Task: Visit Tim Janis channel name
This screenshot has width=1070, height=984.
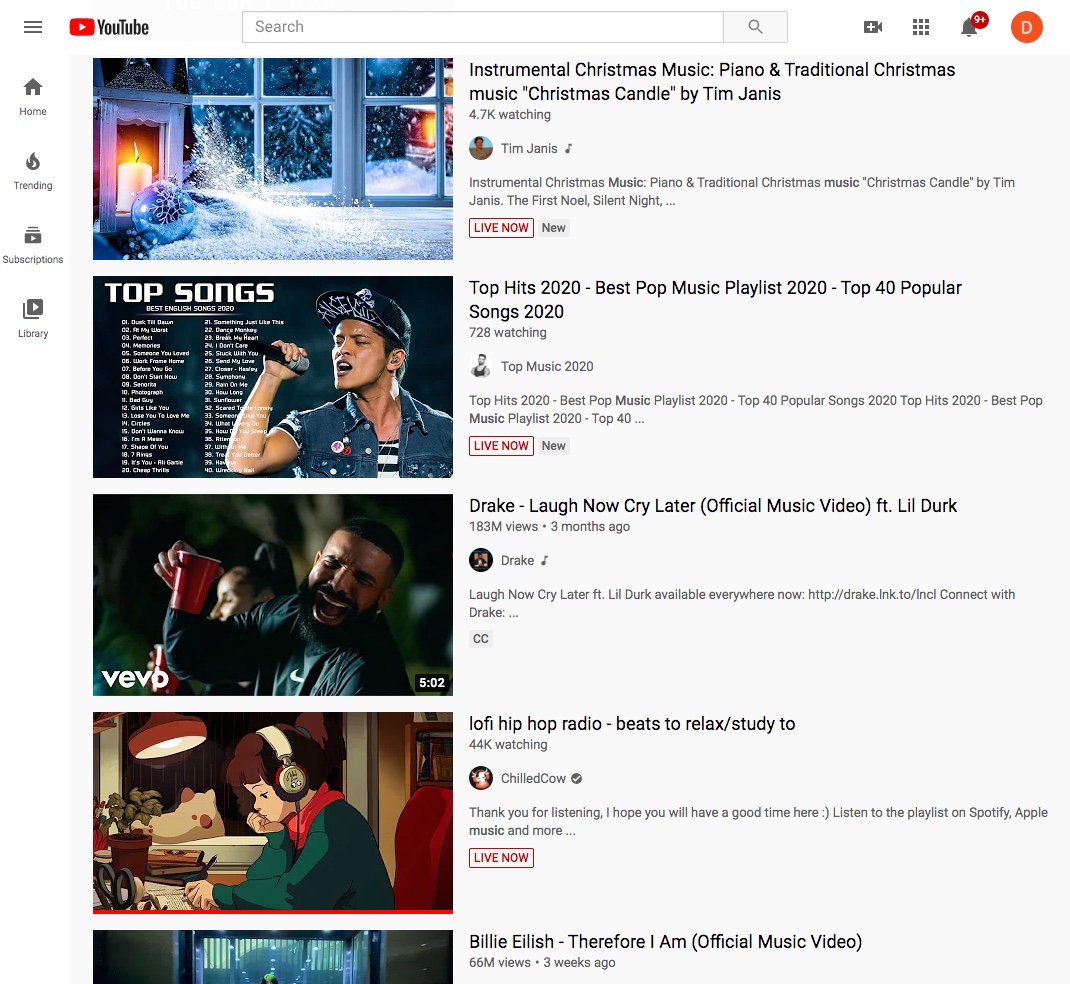Action: [529, 149]
